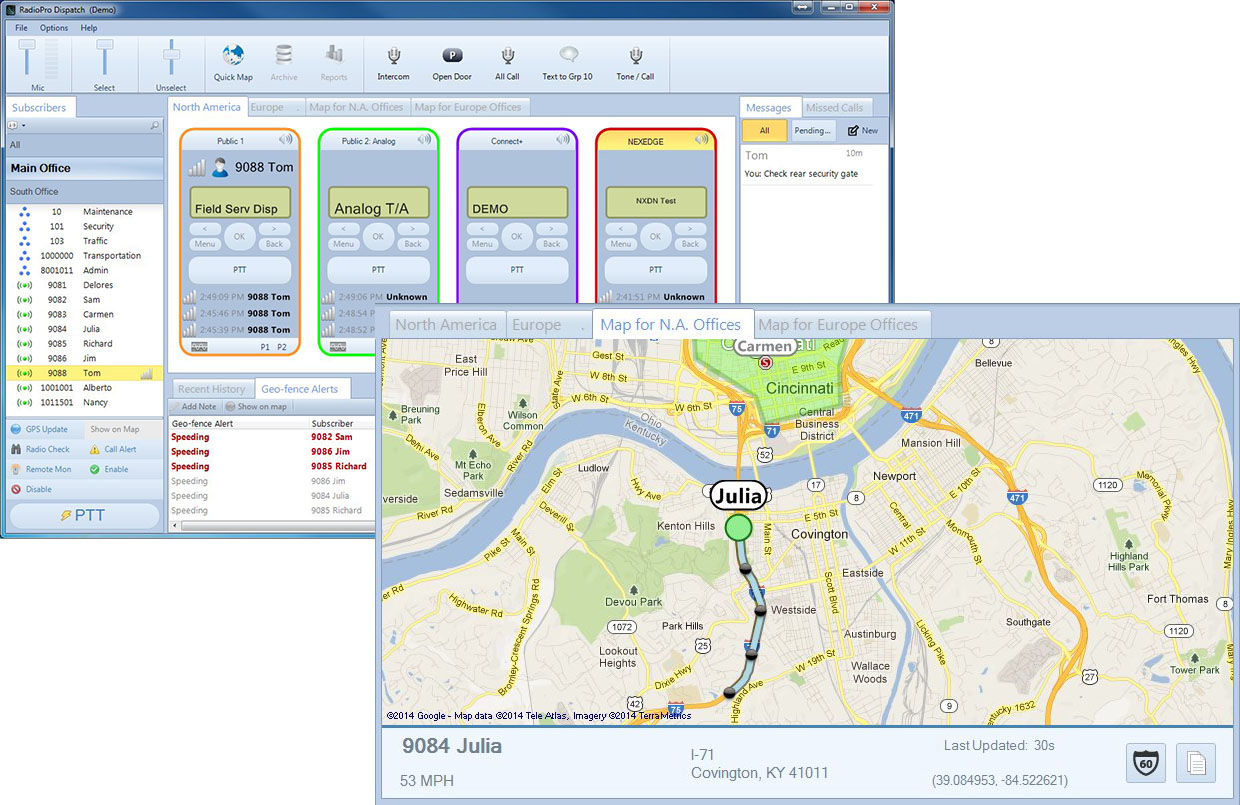Start an All Call
This screenshot has height=805, width=1240.
(507, 62)
